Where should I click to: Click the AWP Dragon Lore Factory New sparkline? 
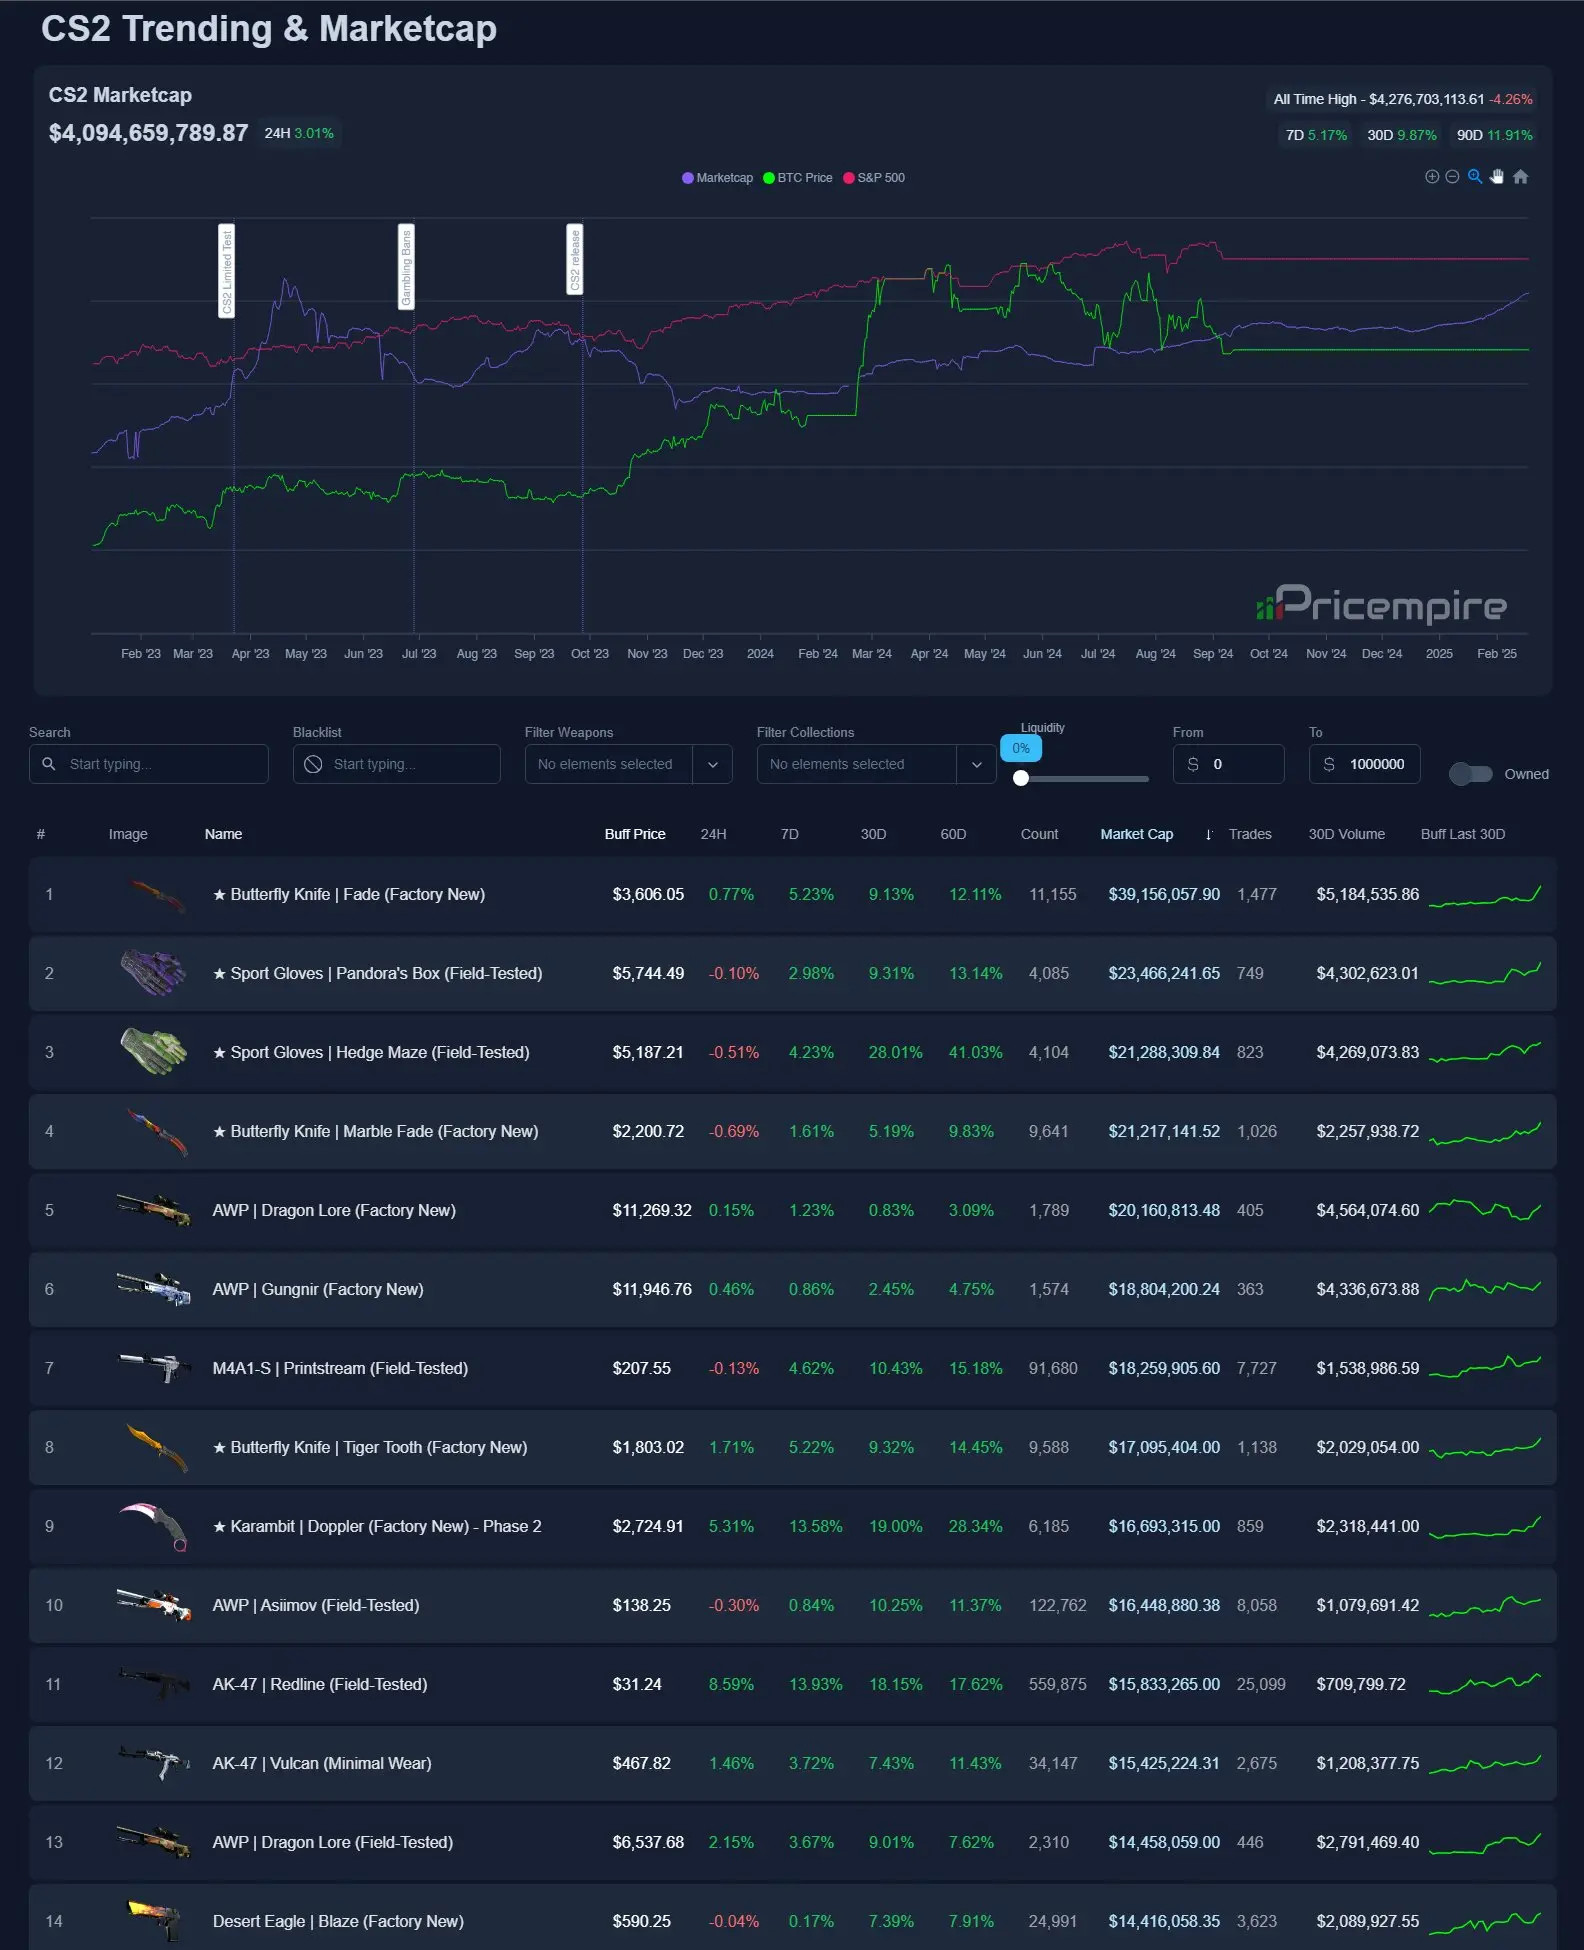[x=1485, y=1210]
